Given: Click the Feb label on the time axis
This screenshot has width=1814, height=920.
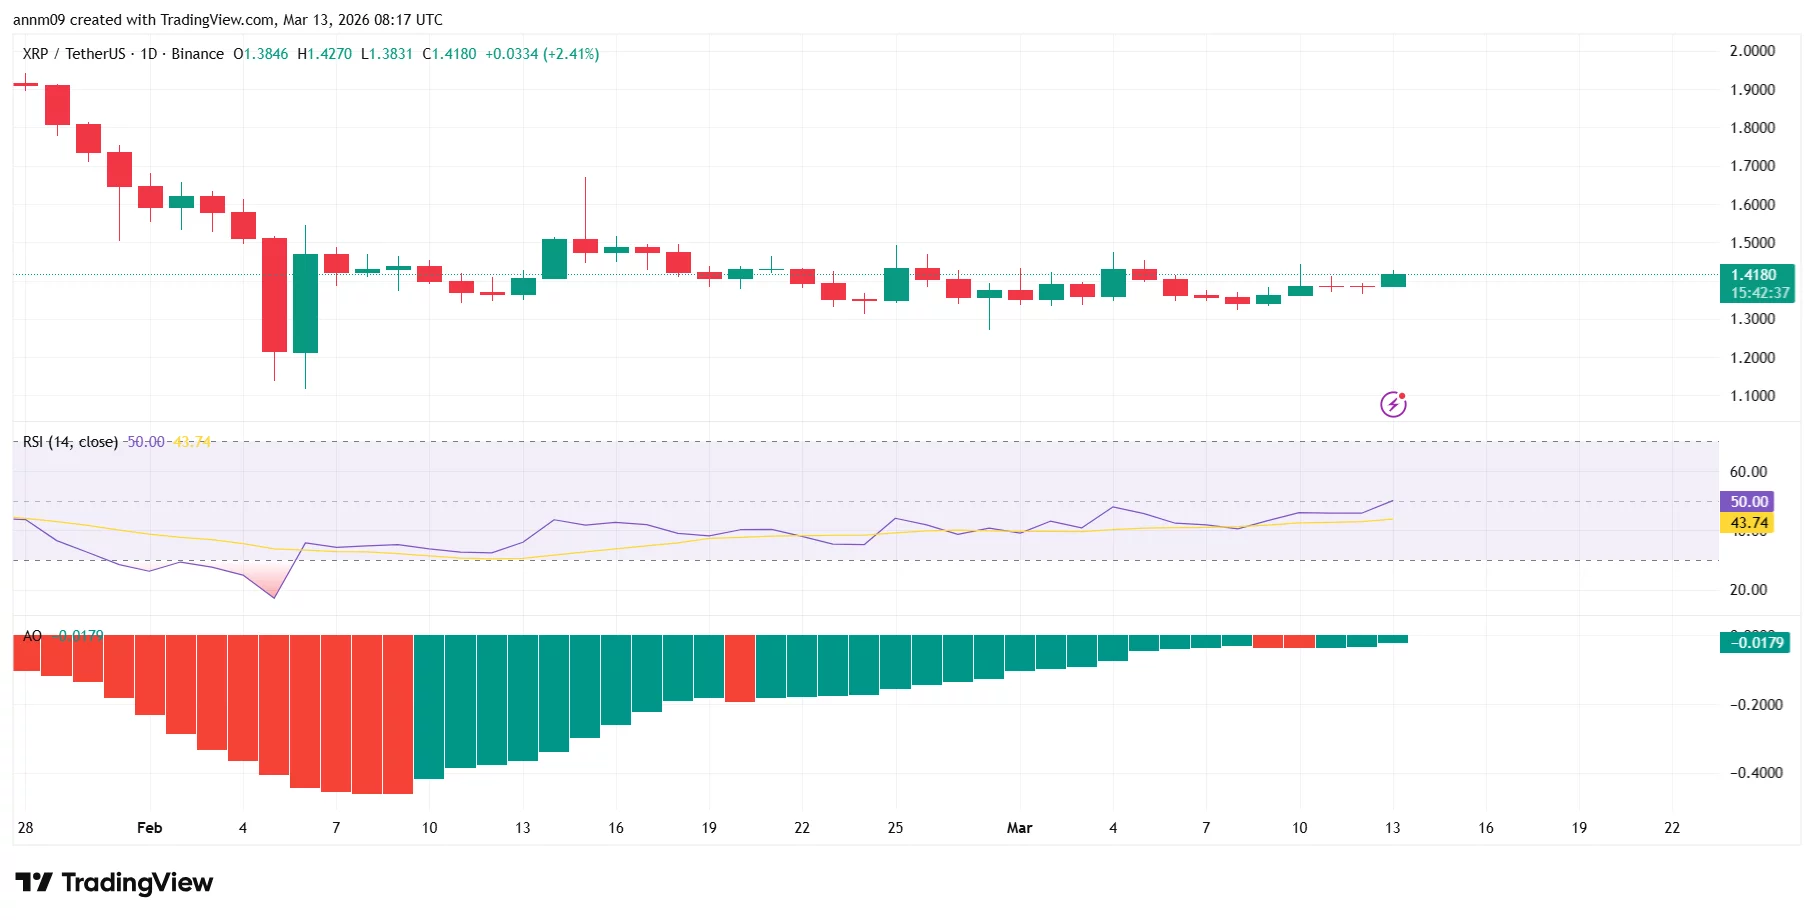Looking at the screenshot, I should (x=149, y=828).
